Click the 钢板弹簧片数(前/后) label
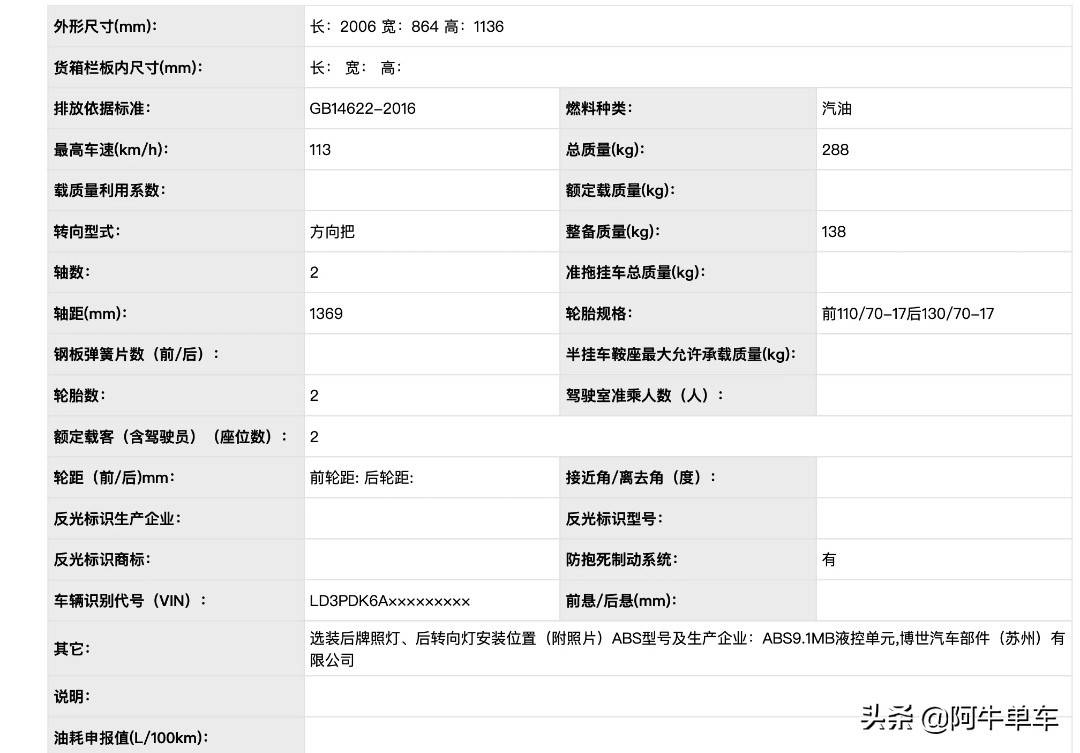 click(x=136, y=355)
